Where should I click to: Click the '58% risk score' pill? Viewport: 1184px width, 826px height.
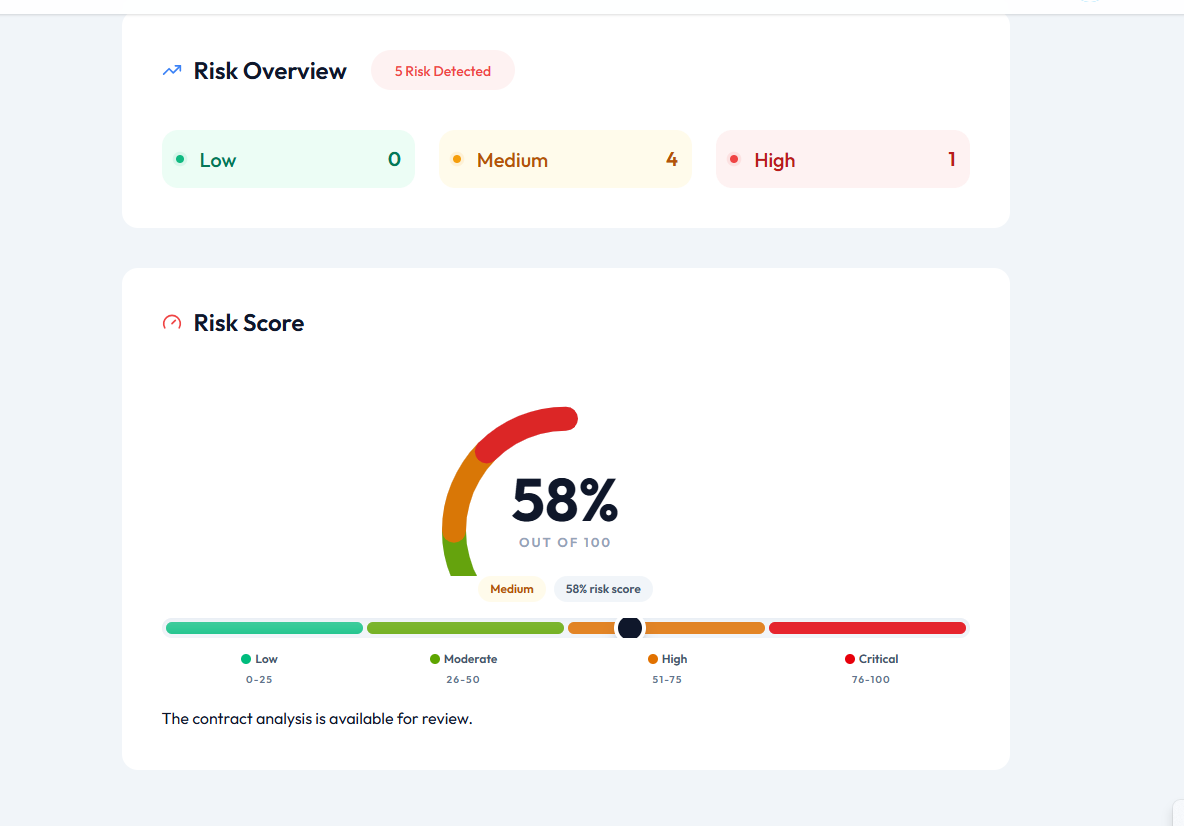pos(603,589)
